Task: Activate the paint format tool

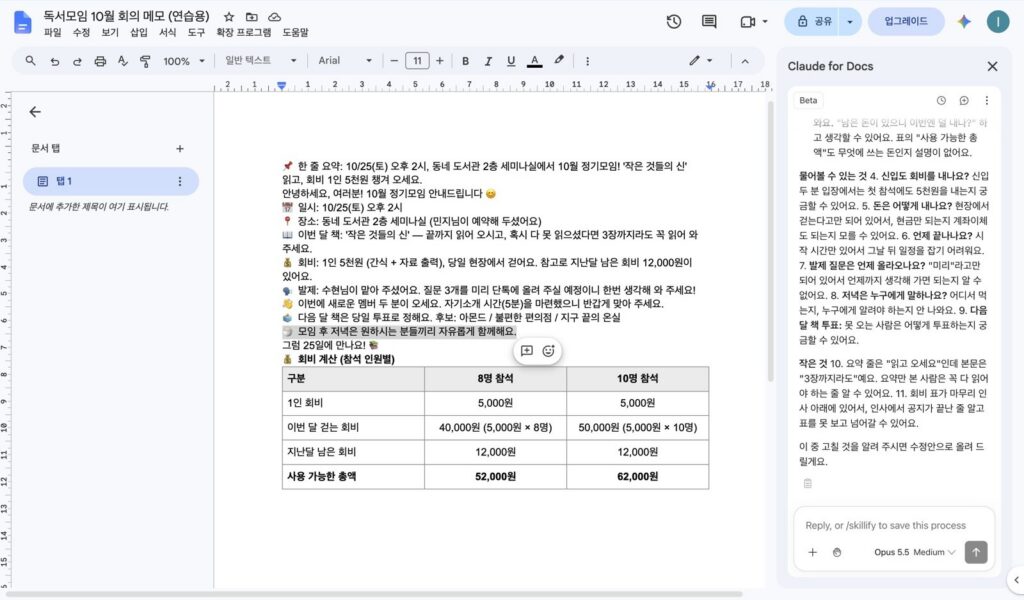Action: tap(145, 61)
